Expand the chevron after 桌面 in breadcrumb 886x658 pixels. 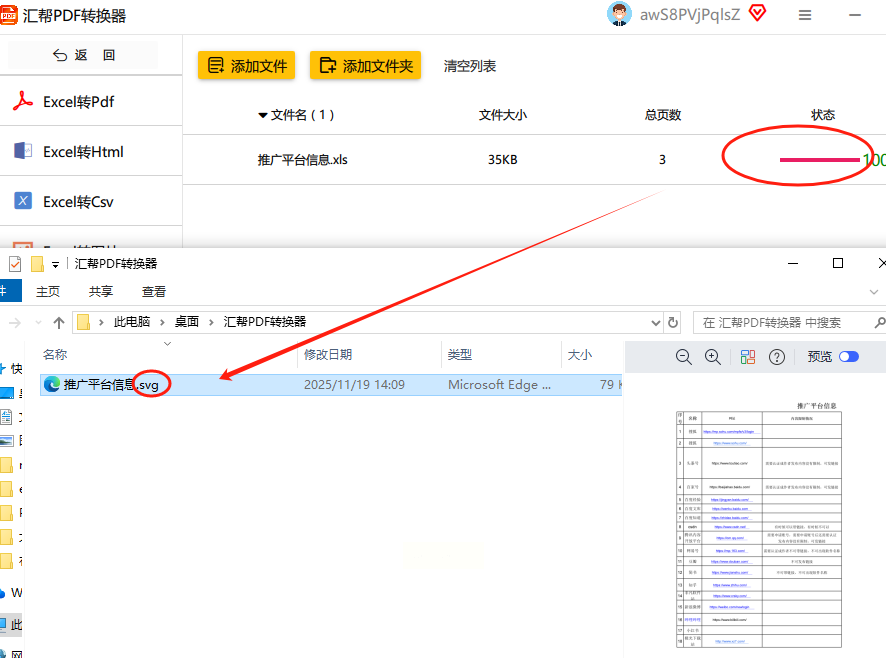pyautogui.click(x=211, y=322)
